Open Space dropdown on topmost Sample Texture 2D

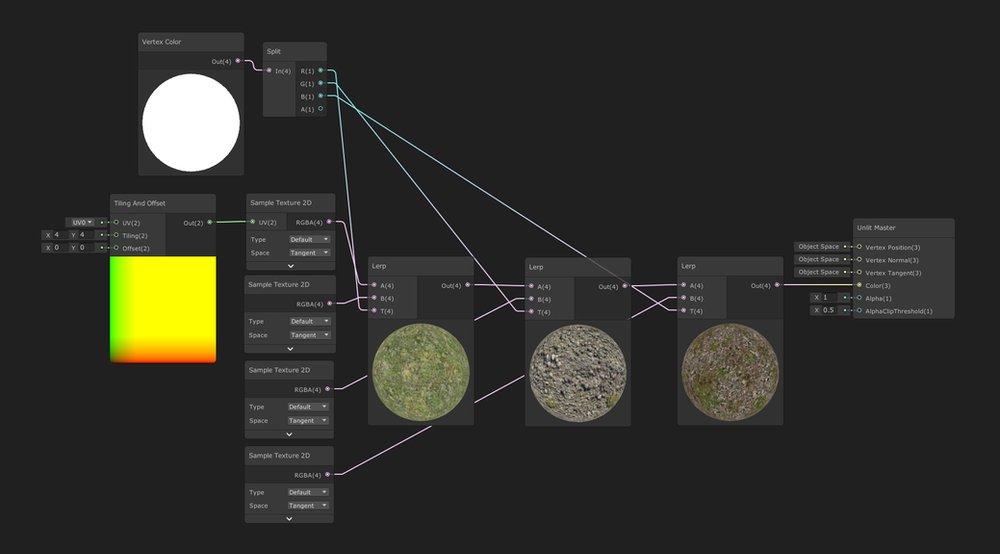tap(309, 252)
